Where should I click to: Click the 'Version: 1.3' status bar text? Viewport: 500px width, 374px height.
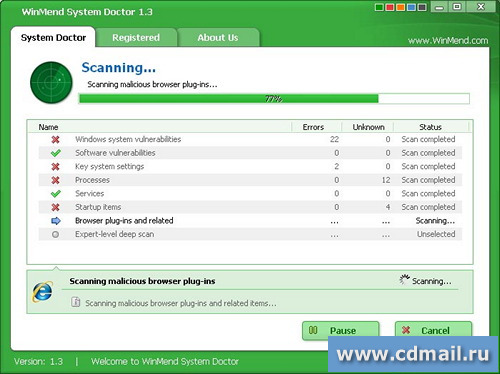pos(38,361)
